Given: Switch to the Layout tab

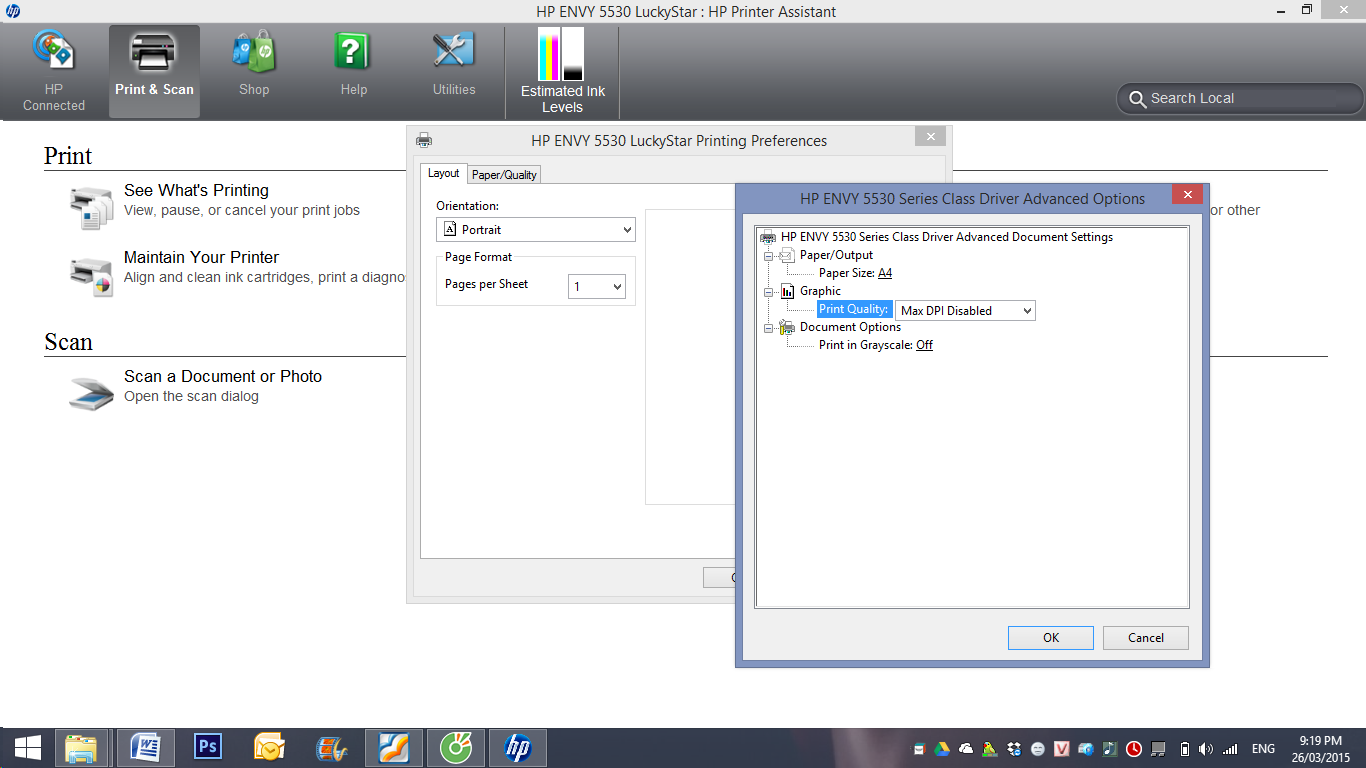Looking at the screenshot, I should [443, 173].
